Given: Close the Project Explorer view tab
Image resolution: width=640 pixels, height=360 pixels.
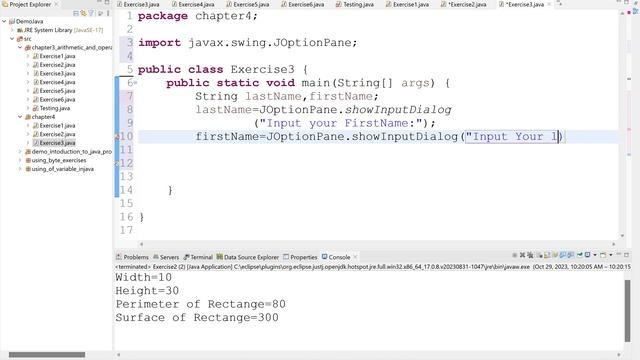Looking at the screenshot, I should coord(56,4).
